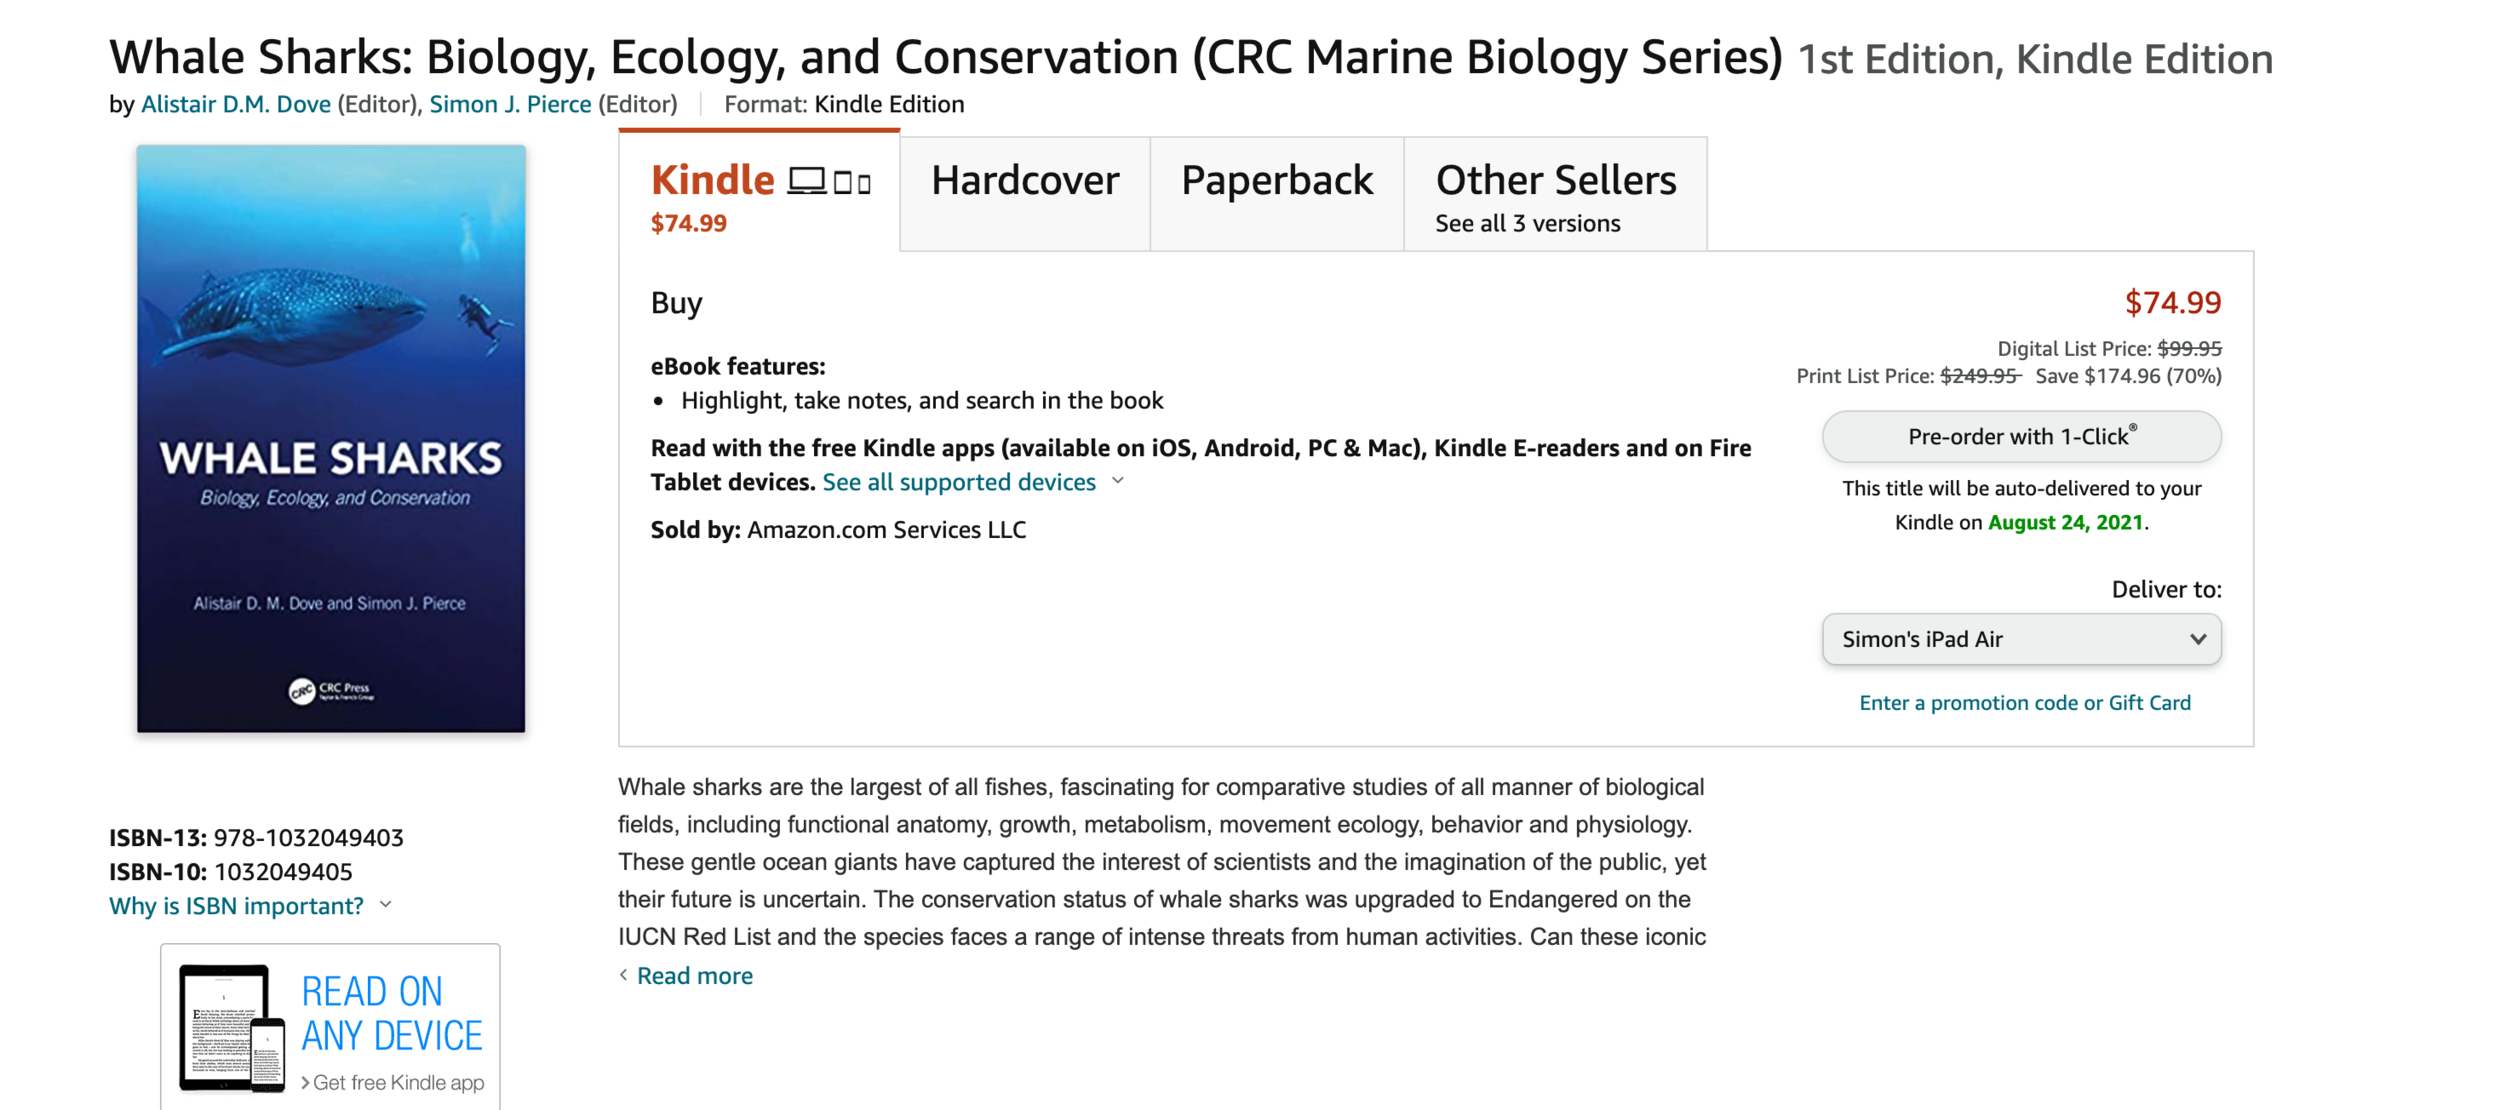This screenshot has width=2500, height=1110.
Task: Open the Other Sellers tab
Action: tap(1555, 195)
